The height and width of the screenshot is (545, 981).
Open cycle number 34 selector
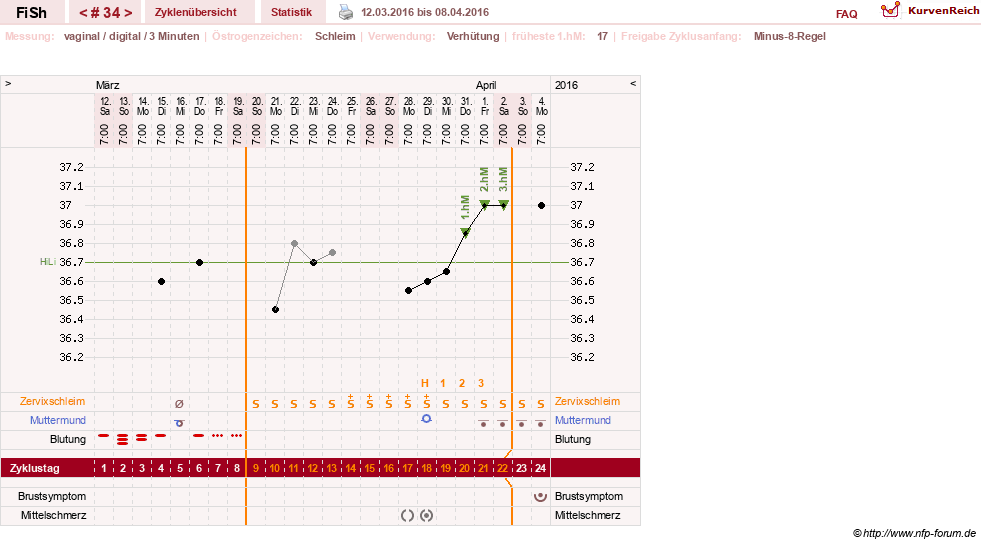[105, 13]
